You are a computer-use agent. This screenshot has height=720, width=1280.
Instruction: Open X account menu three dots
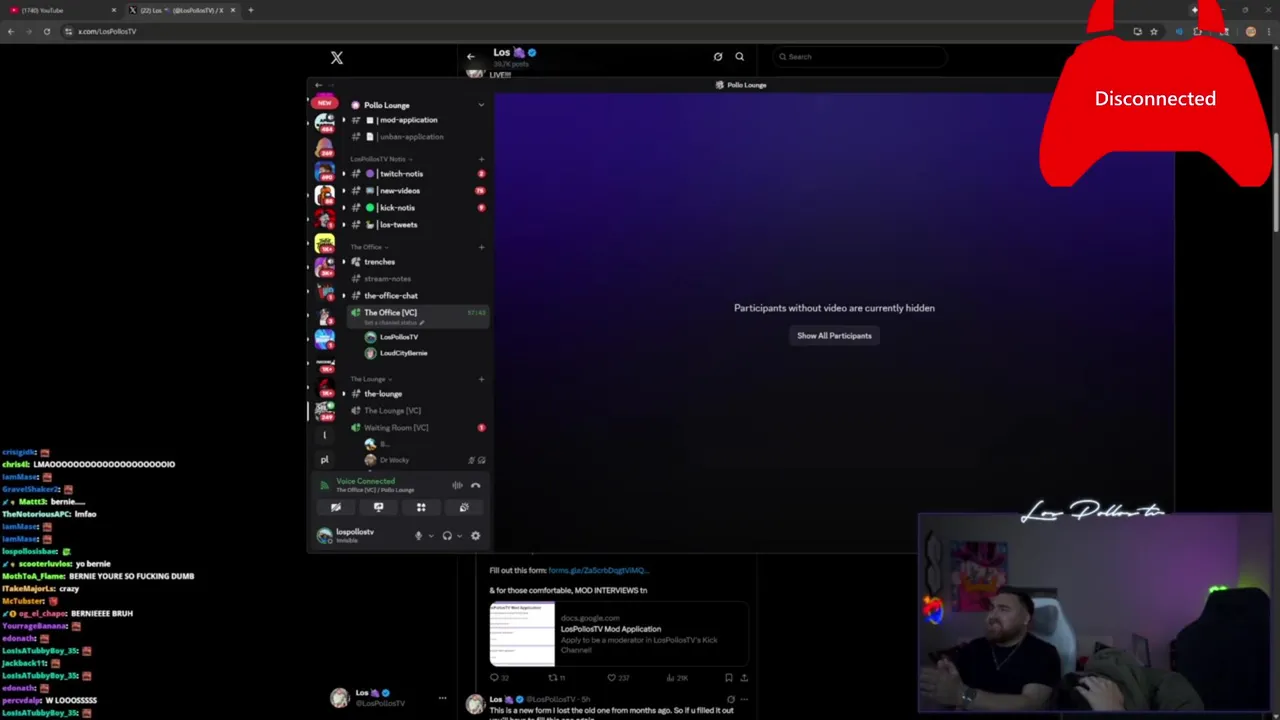442,698
